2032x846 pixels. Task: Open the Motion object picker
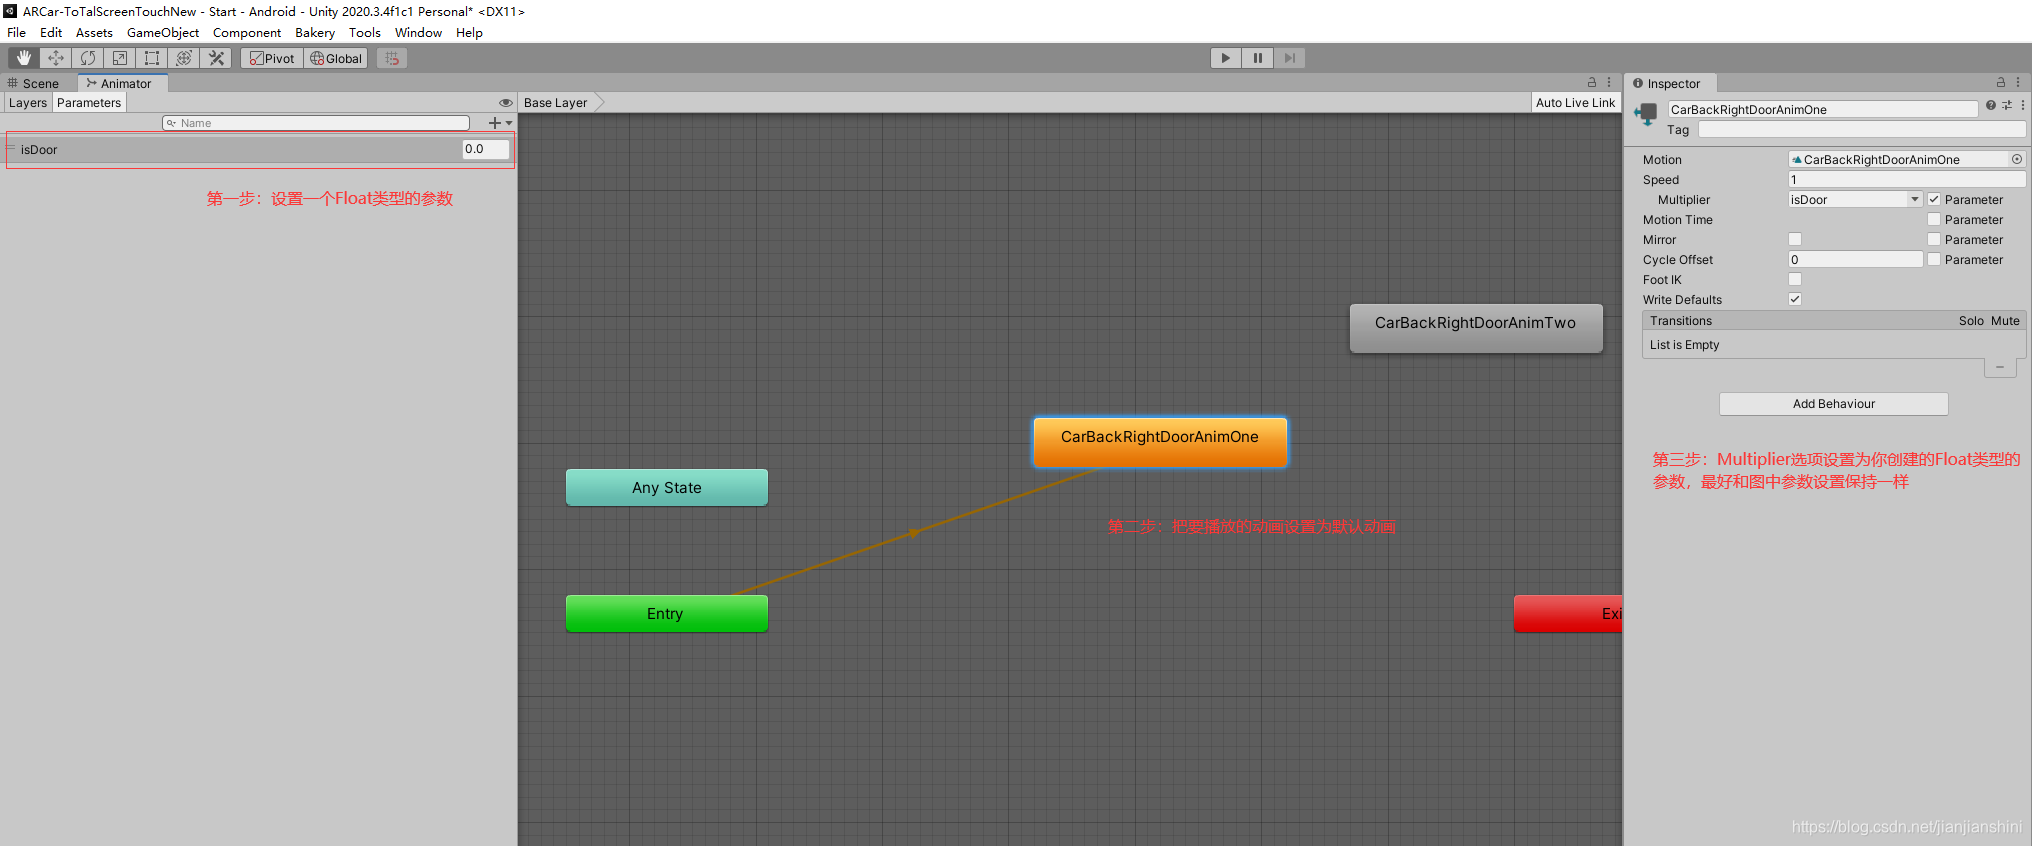(x=2017, y=159)
